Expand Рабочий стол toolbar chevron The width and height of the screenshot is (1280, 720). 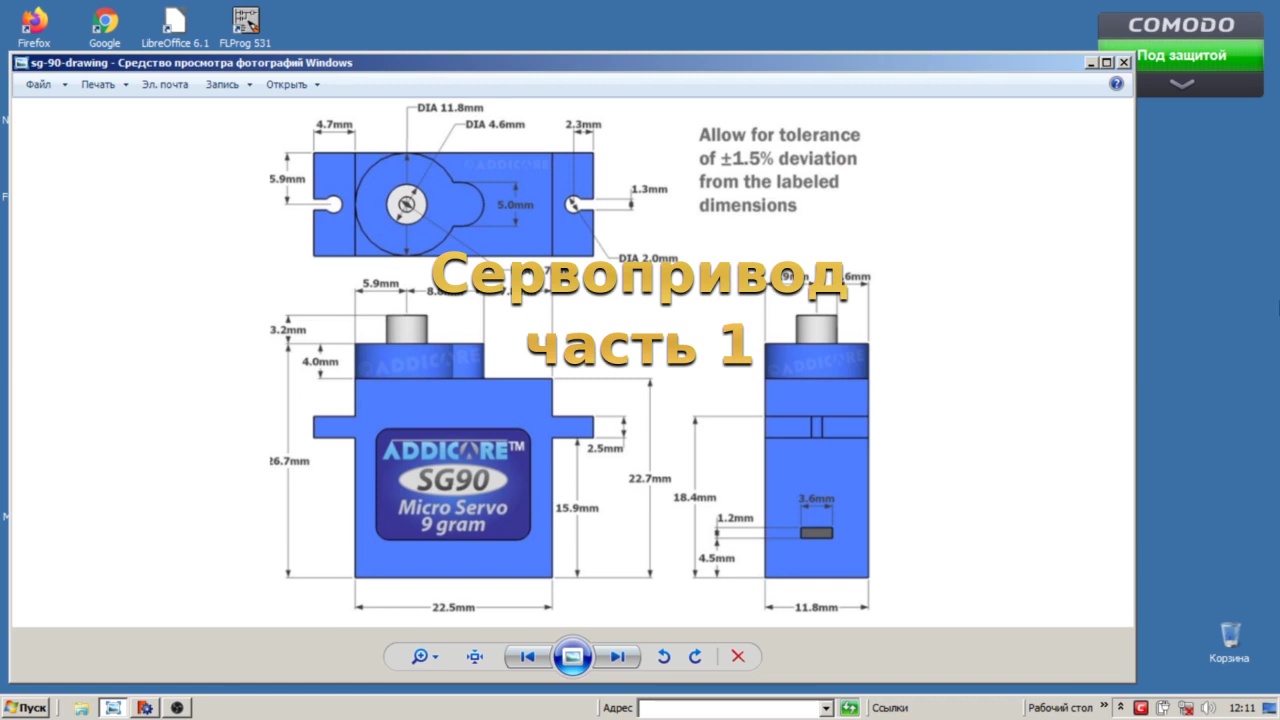point(1105,706)
